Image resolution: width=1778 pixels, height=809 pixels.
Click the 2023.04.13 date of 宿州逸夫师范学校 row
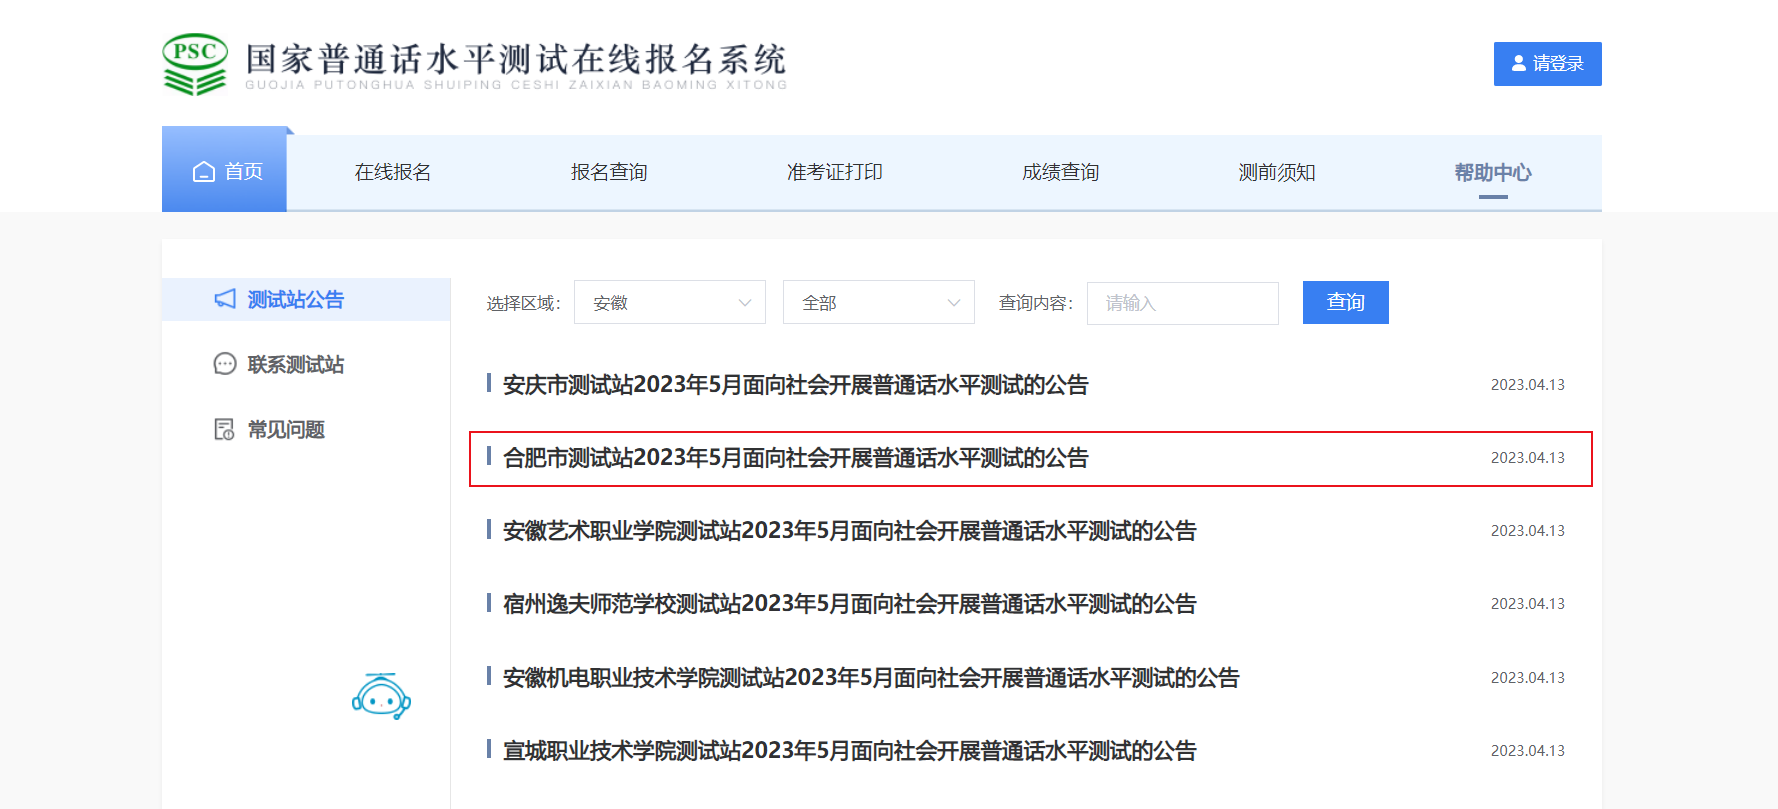tap(1528, 604)
